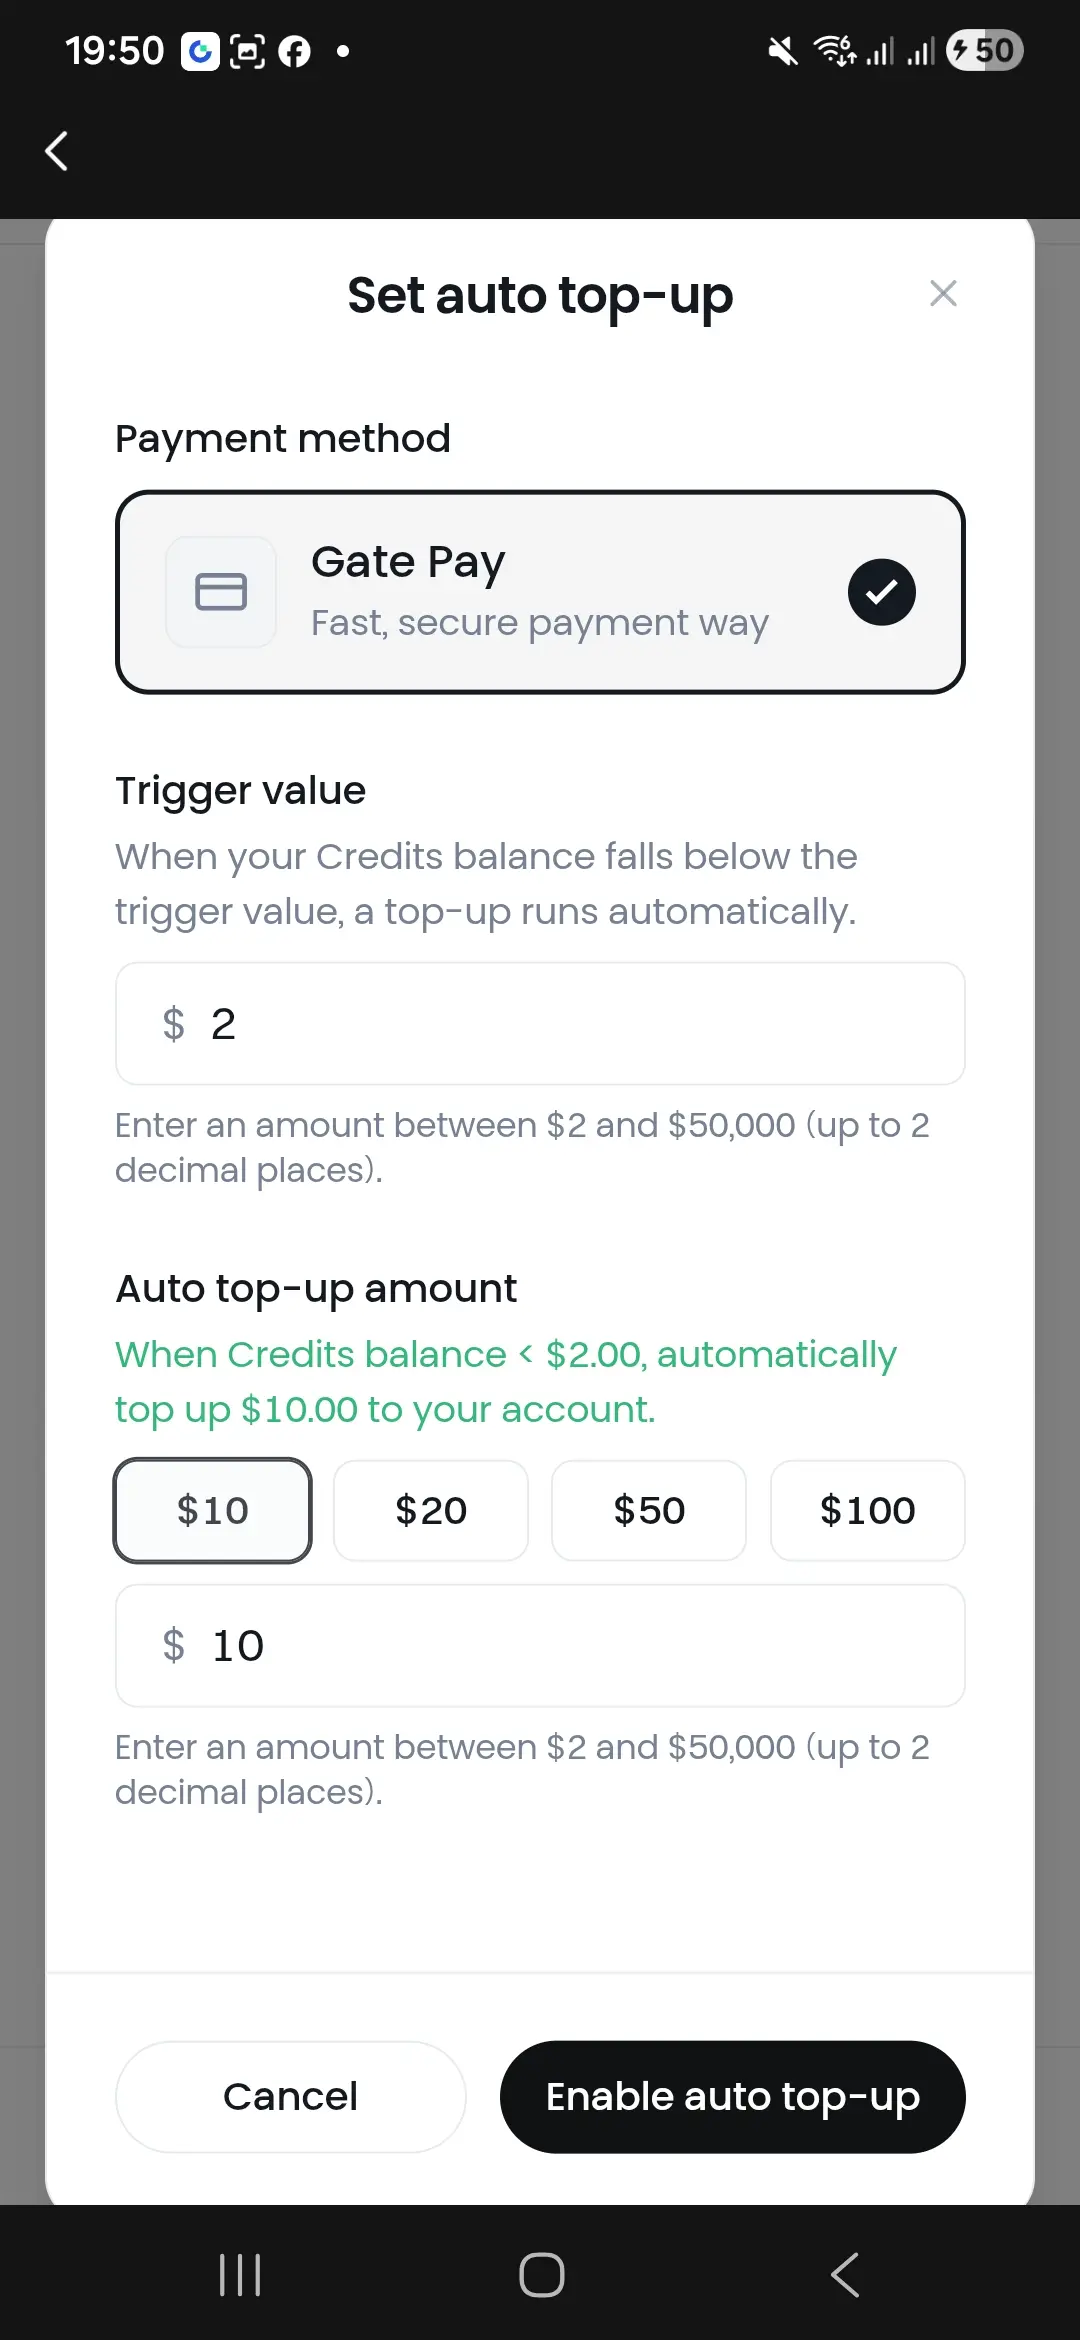Choose the $50 top-up amount

pyautogui.click(x=649, y=1510)
